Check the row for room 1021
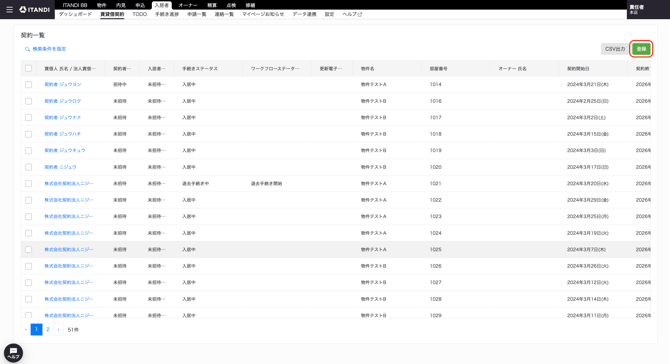Viewport: 670px width, 364px height. (x=29, y=184)
